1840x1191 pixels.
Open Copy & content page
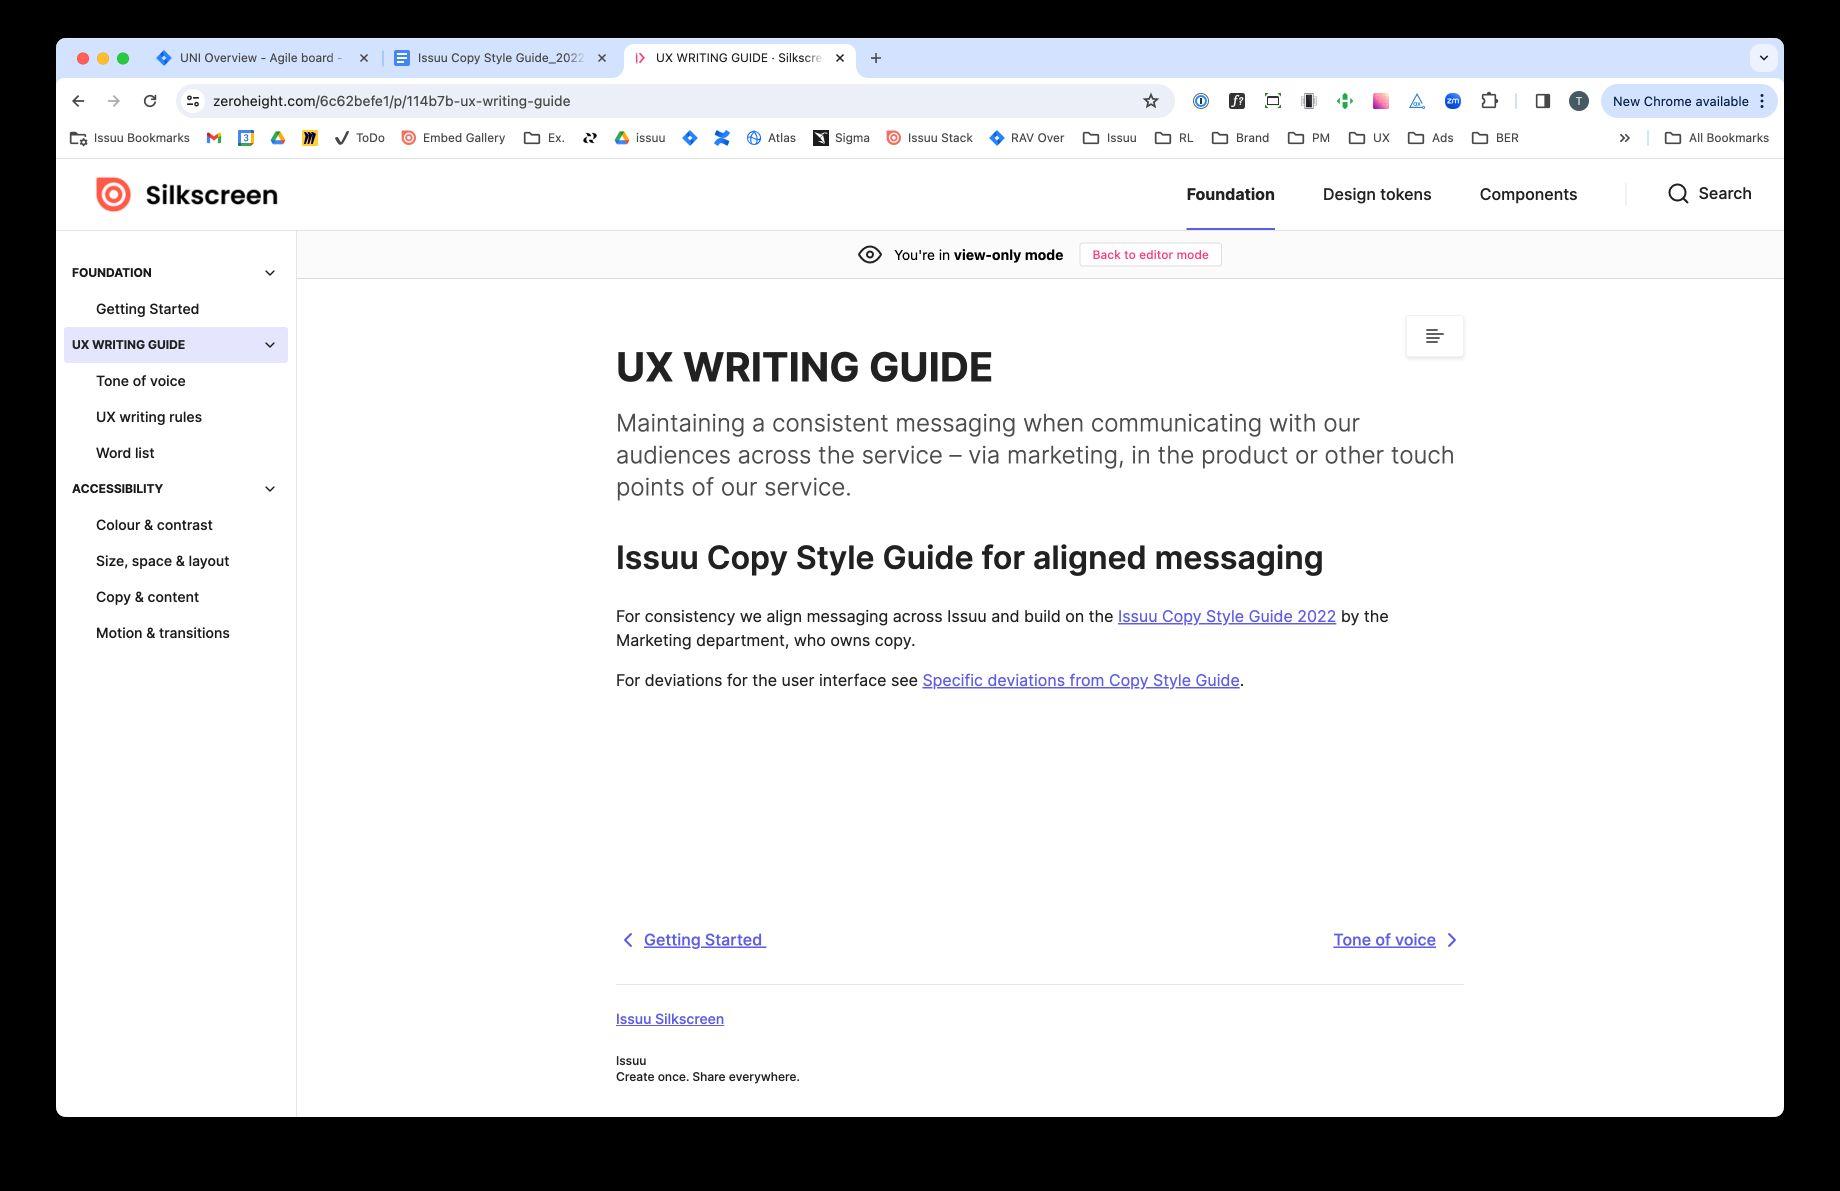point(147,597)
